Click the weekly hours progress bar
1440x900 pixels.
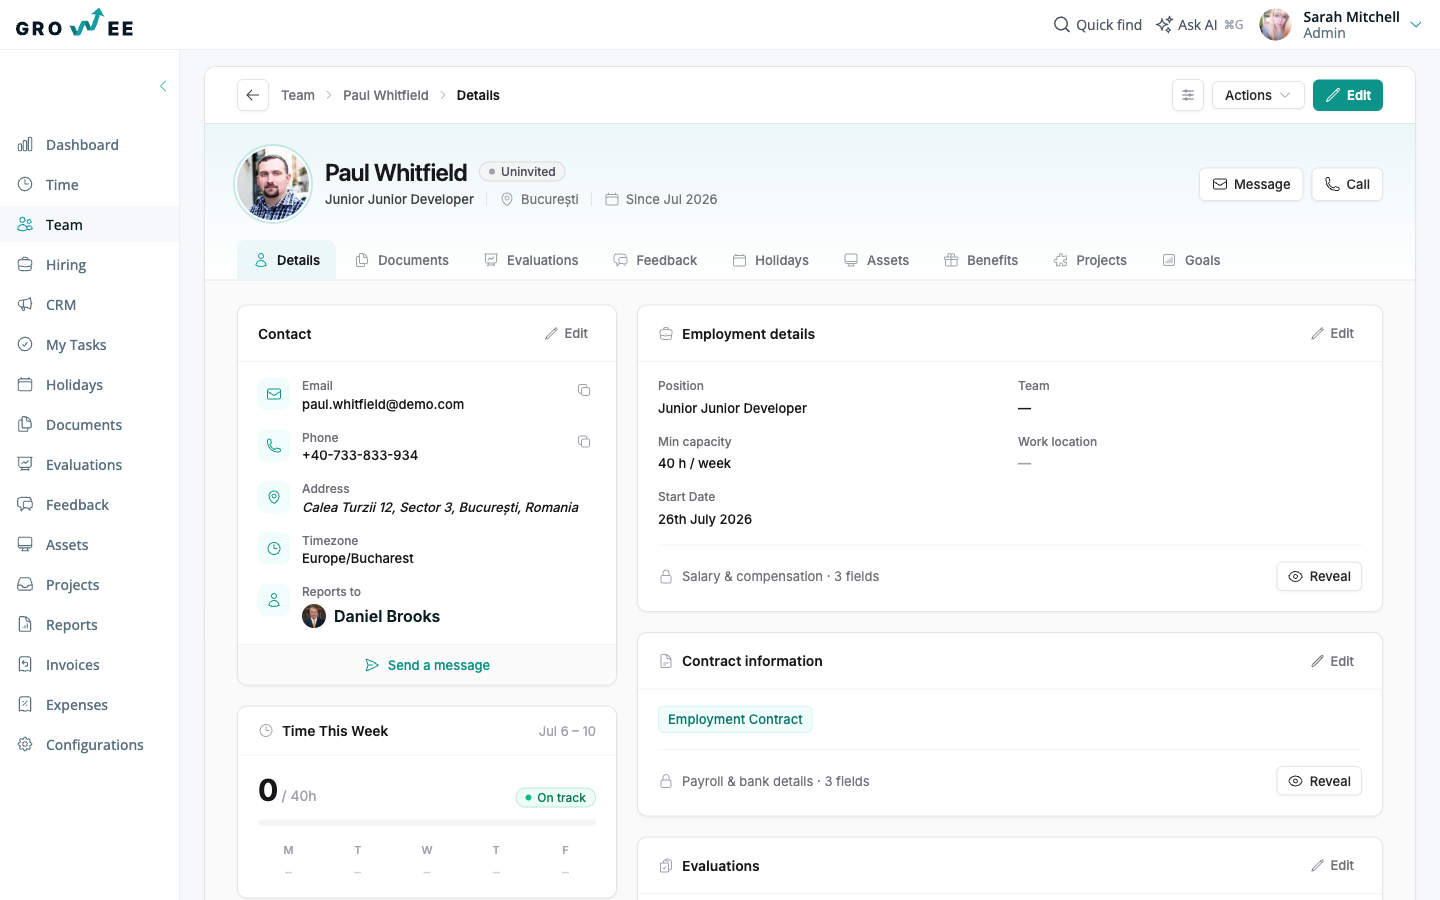point(427,823)
